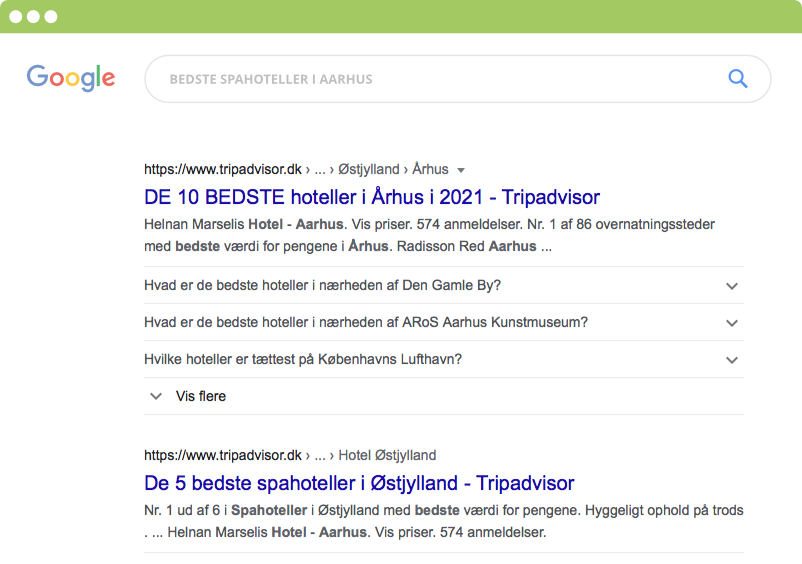Open 'De 5 bedste spahoteller i Østjylland' result
802x564 pixels.
[359, 483]
